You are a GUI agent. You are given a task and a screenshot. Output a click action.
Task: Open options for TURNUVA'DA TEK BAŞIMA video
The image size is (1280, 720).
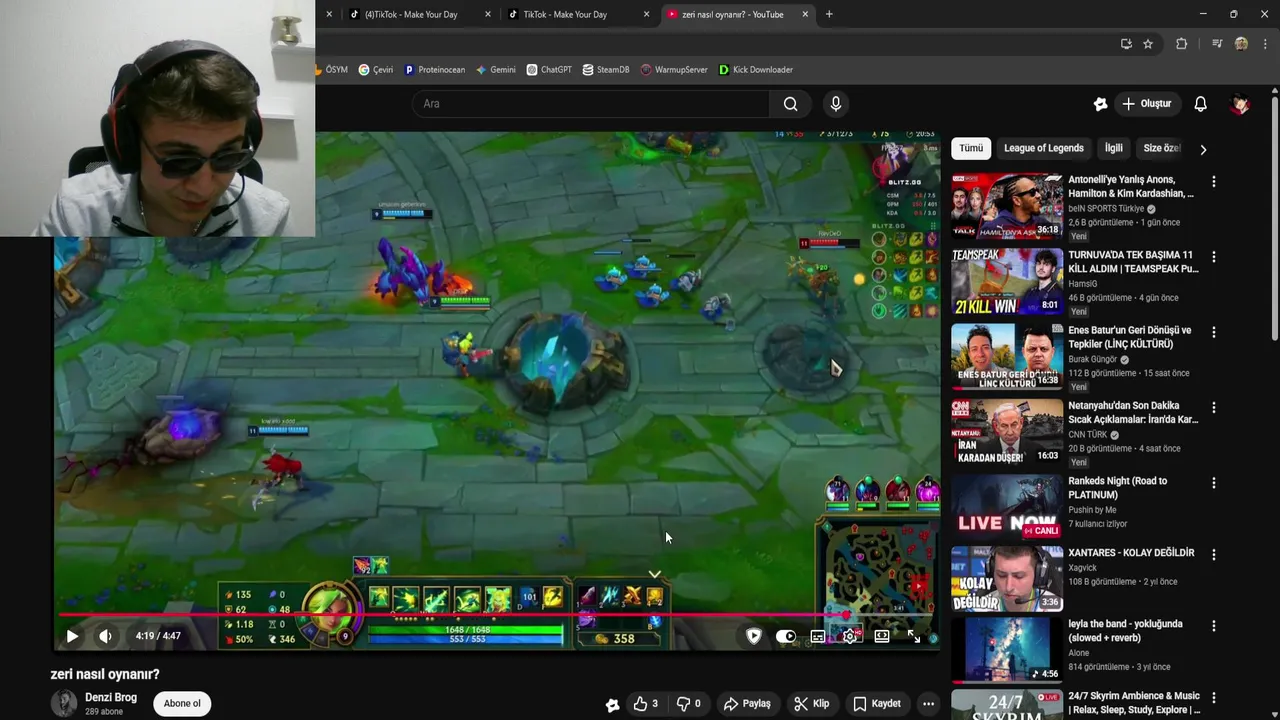pos(1214,257)
